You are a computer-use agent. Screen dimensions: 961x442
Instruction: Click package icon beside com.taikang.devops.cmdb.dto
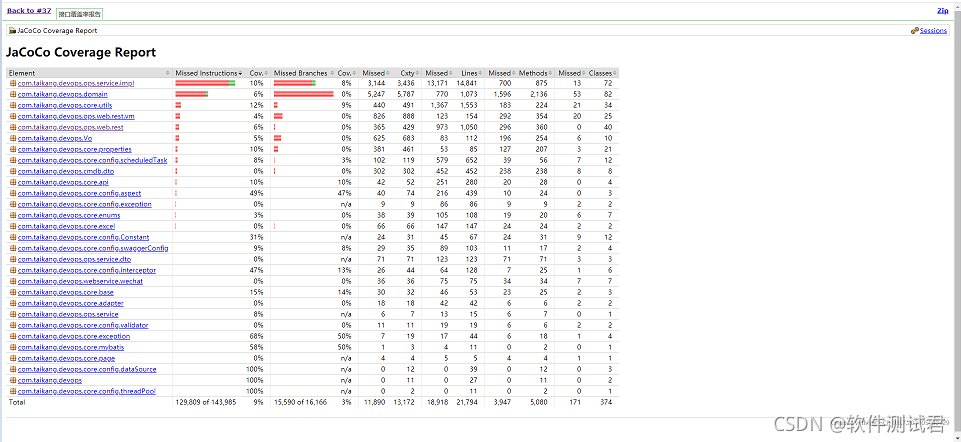click(x=12, y=172)
